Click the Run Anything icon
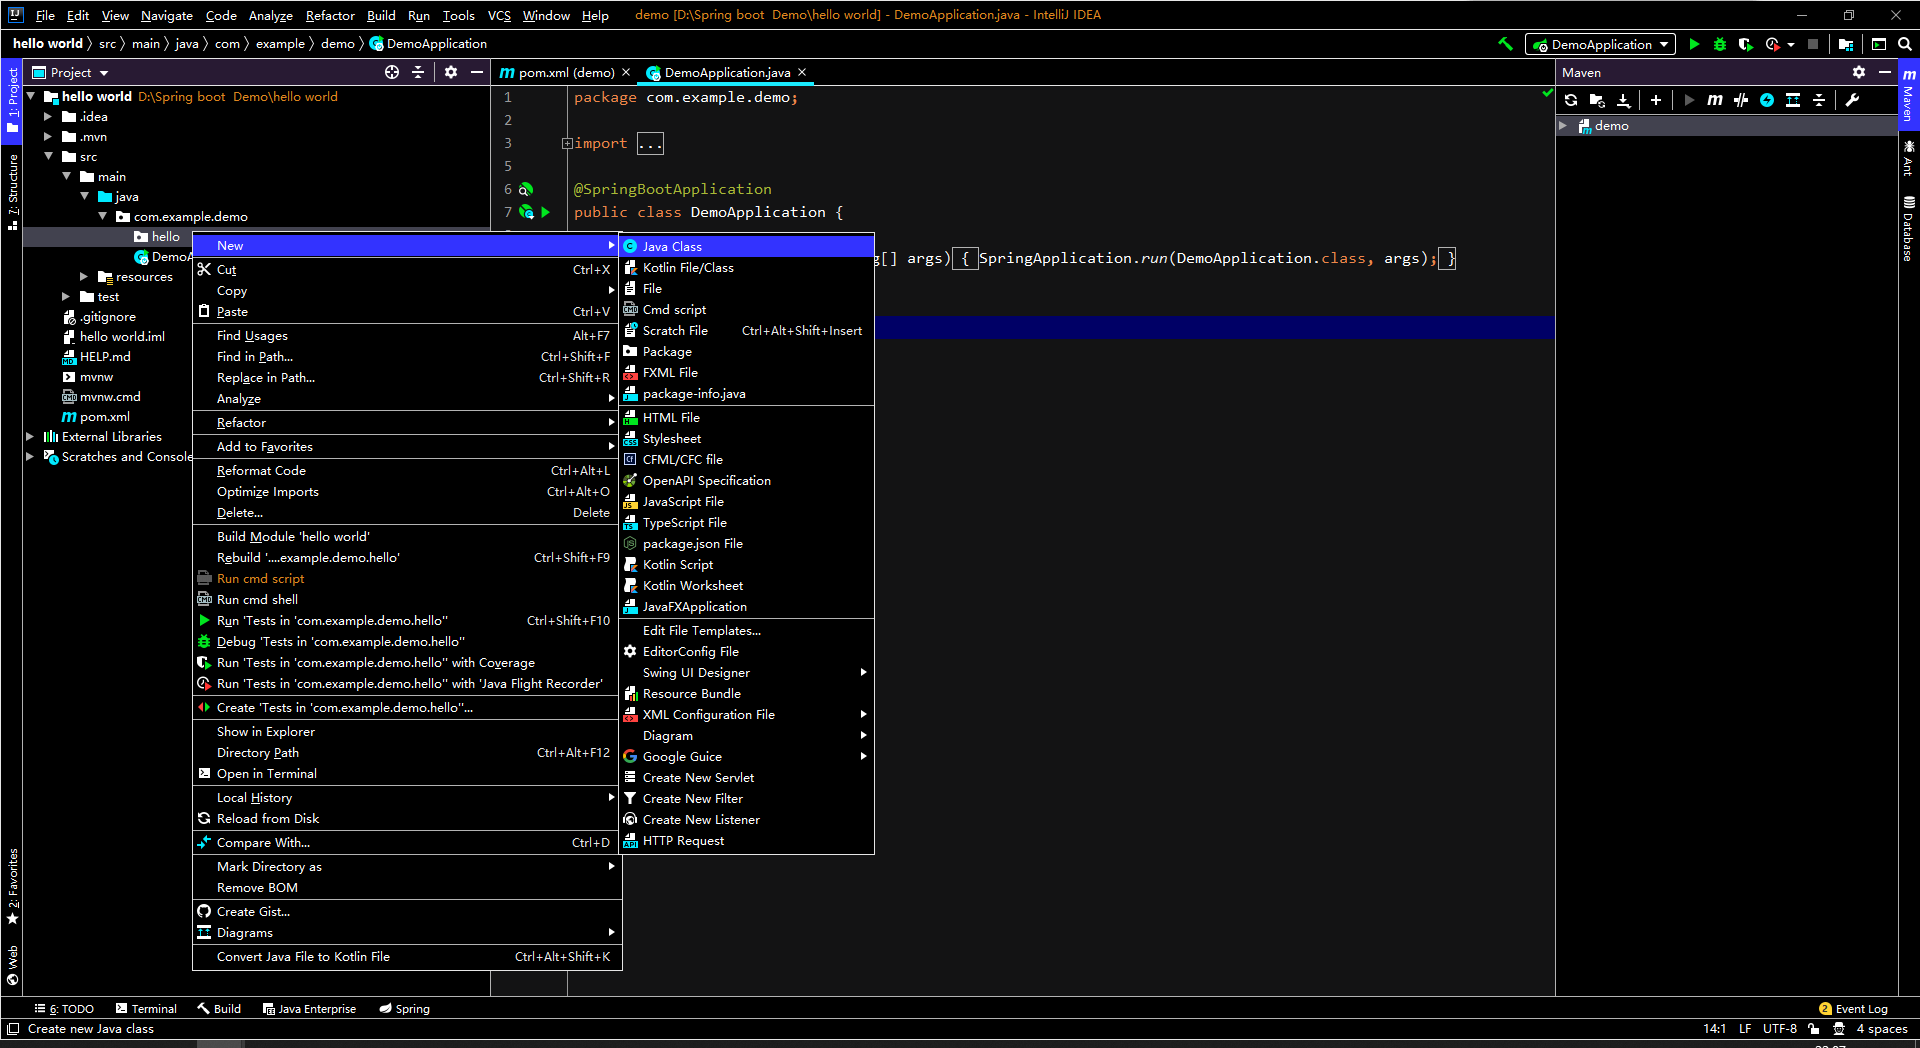The height and width of the screenshot is (1048, 1920). click(1879, 44)
